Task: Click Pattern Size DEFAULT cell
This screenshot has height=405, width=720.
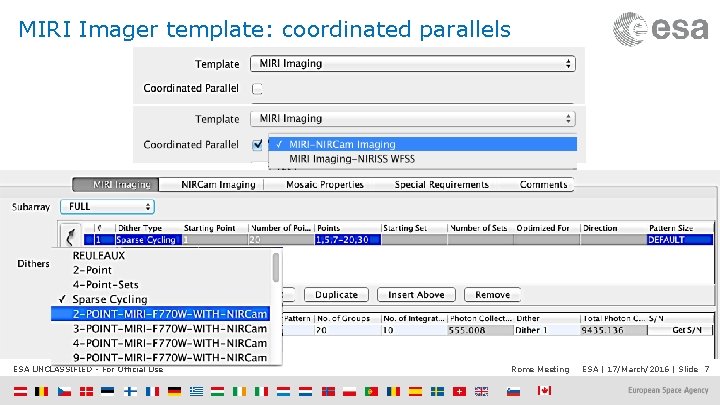Action: 680,240
